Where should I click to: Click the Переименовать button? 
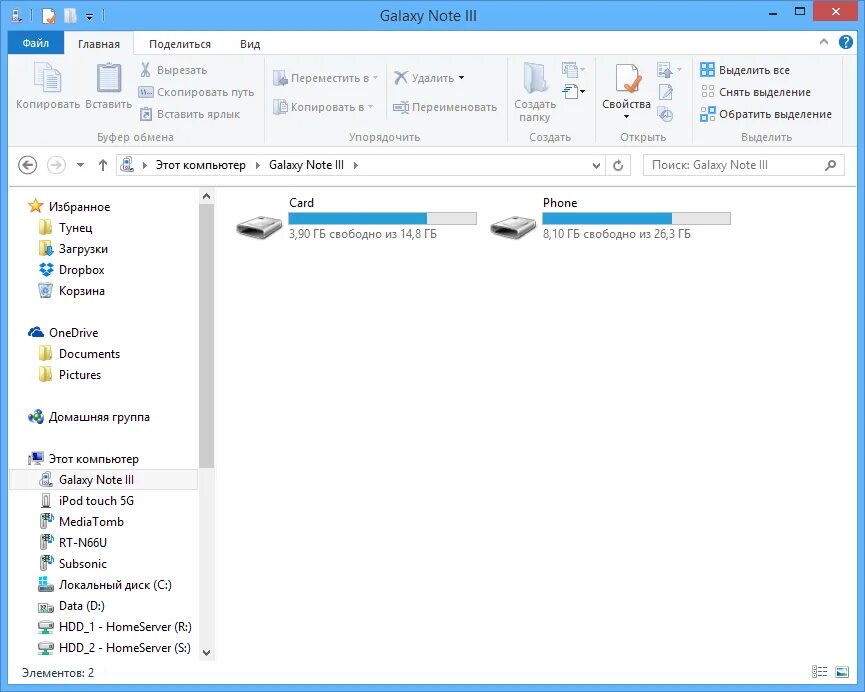[x=445, y=107]
